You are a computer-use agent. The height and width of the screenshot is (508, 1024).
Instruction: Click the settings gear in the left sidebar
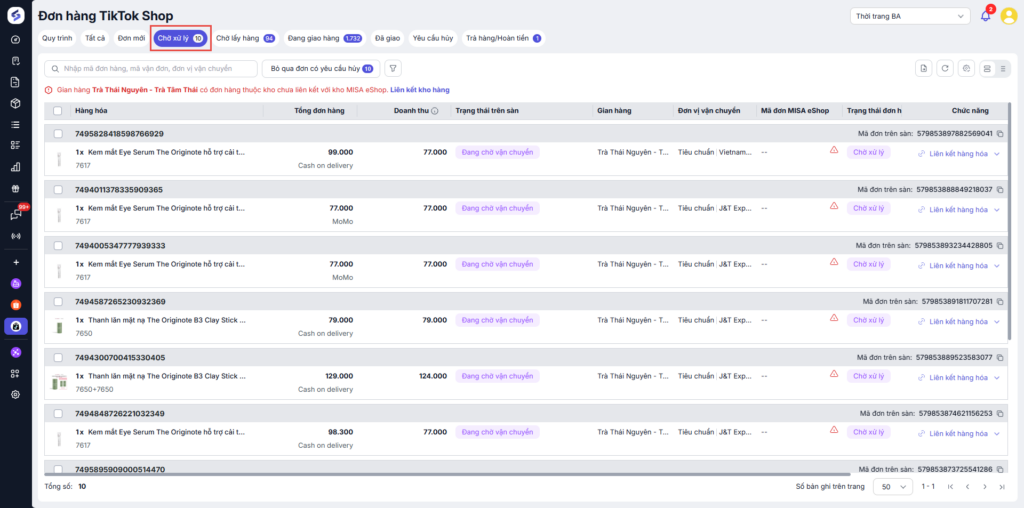pyautogui.click(x=15, y=394)
